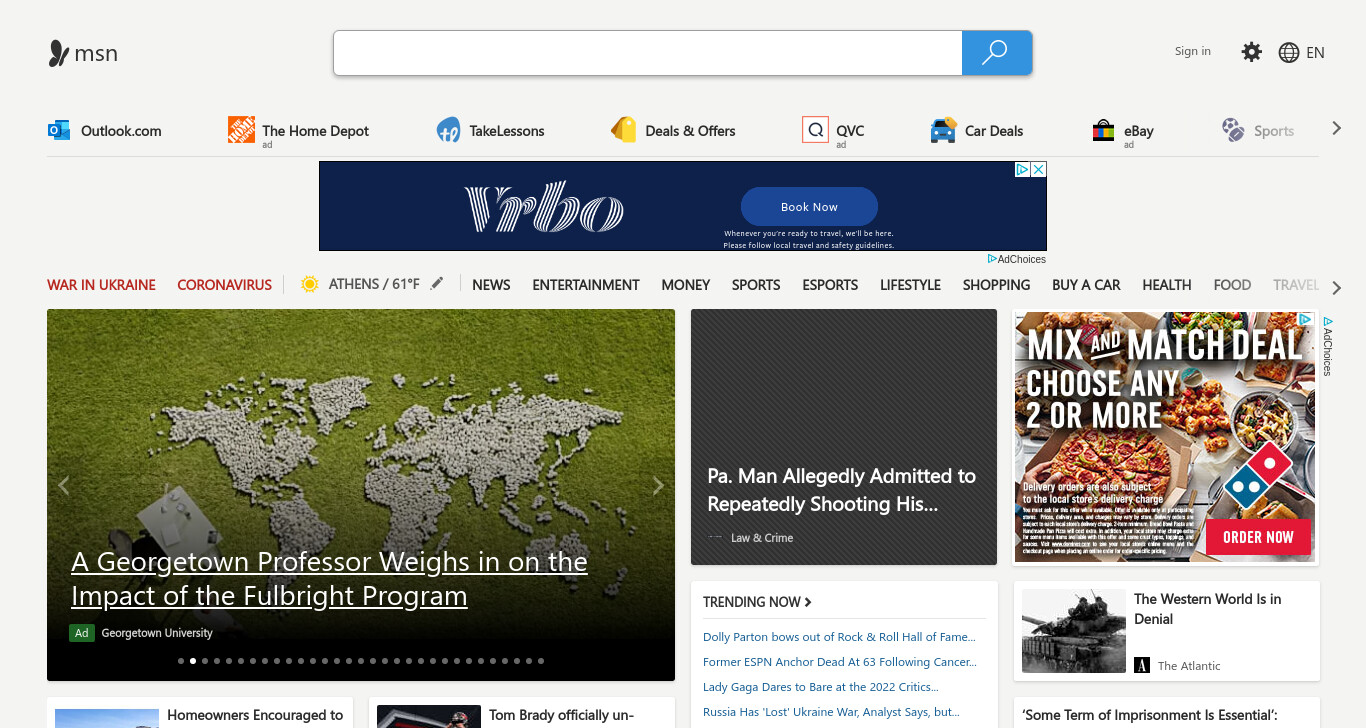
Task: Click the AdChoices icon on Vrbo ad
Action: pyautogui.click(x=1023, y=170)
